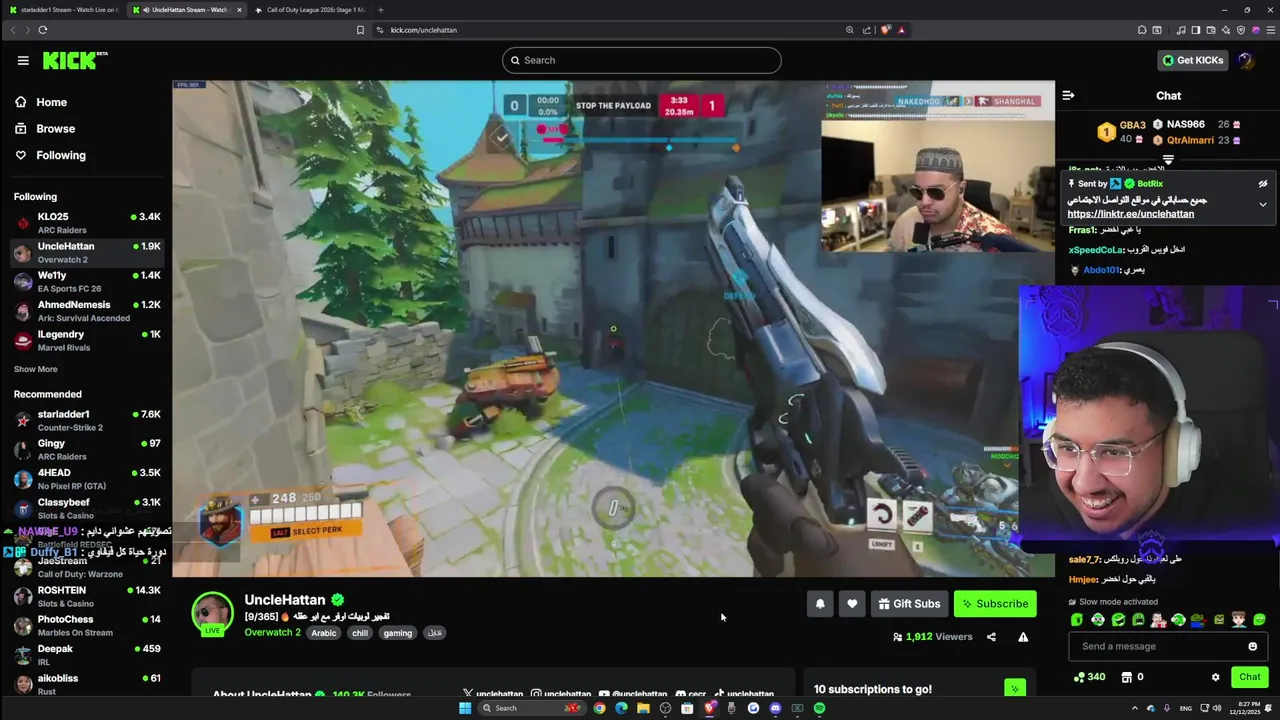Open Chrome from taskbar
Image resolution: width=1280 pixels, height=720 pixels.
pos(599,708)
